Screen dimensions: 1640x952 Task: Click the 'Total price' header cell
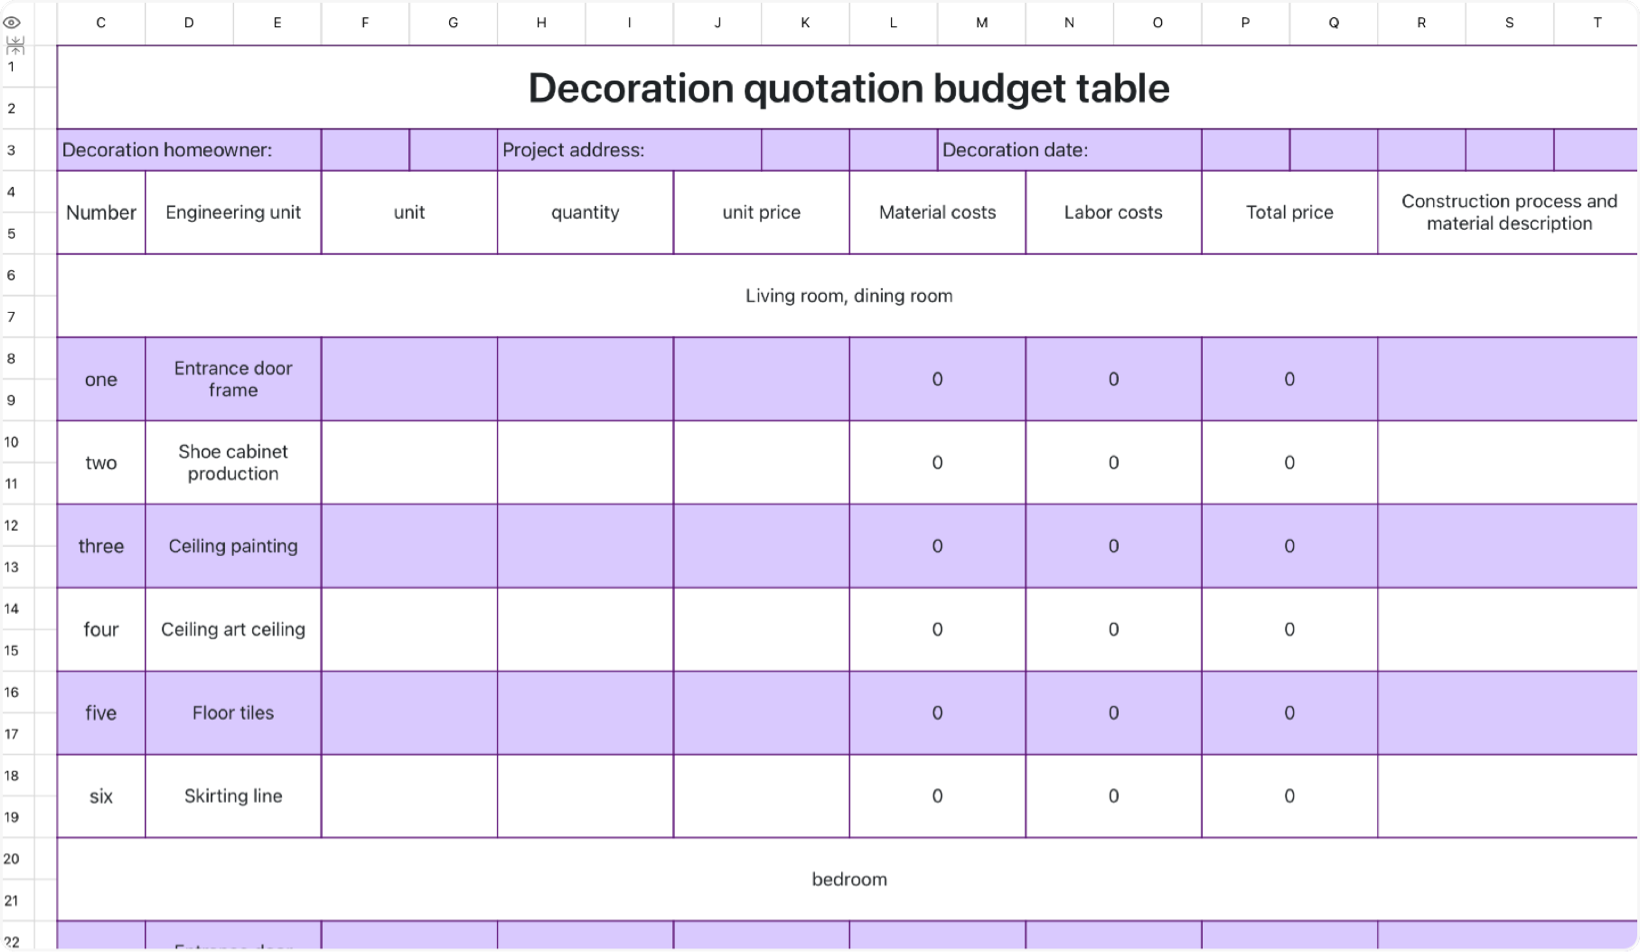point(1289,212)
